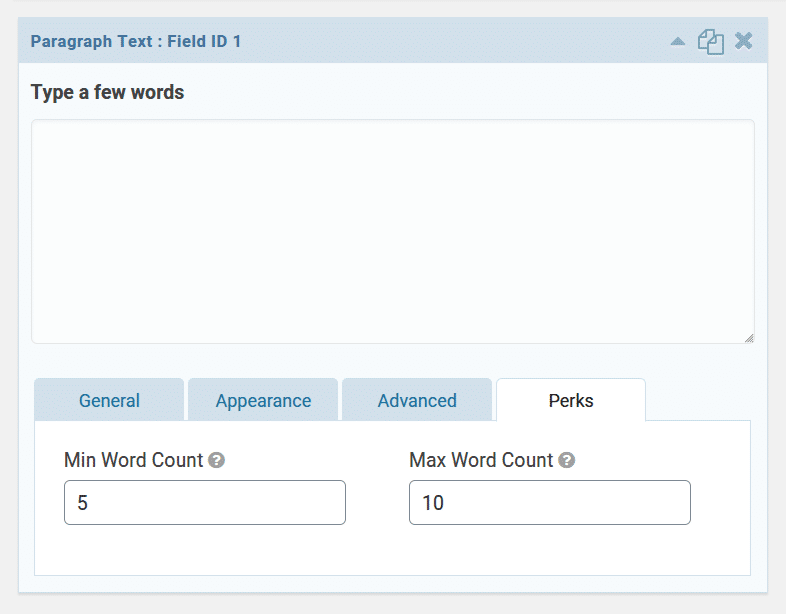Image resolution: width=786 pixels, height=614 pixels.
Task: Click empty area of the Perks settings panel
Action: point(393,550)
